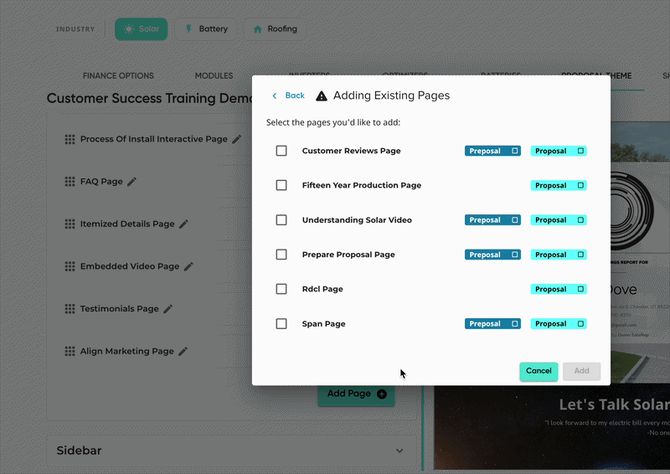This screenshot has width=670, height=474.
Task: Check the Understanding Solar Video checkbox
Action: pos(281,220)
